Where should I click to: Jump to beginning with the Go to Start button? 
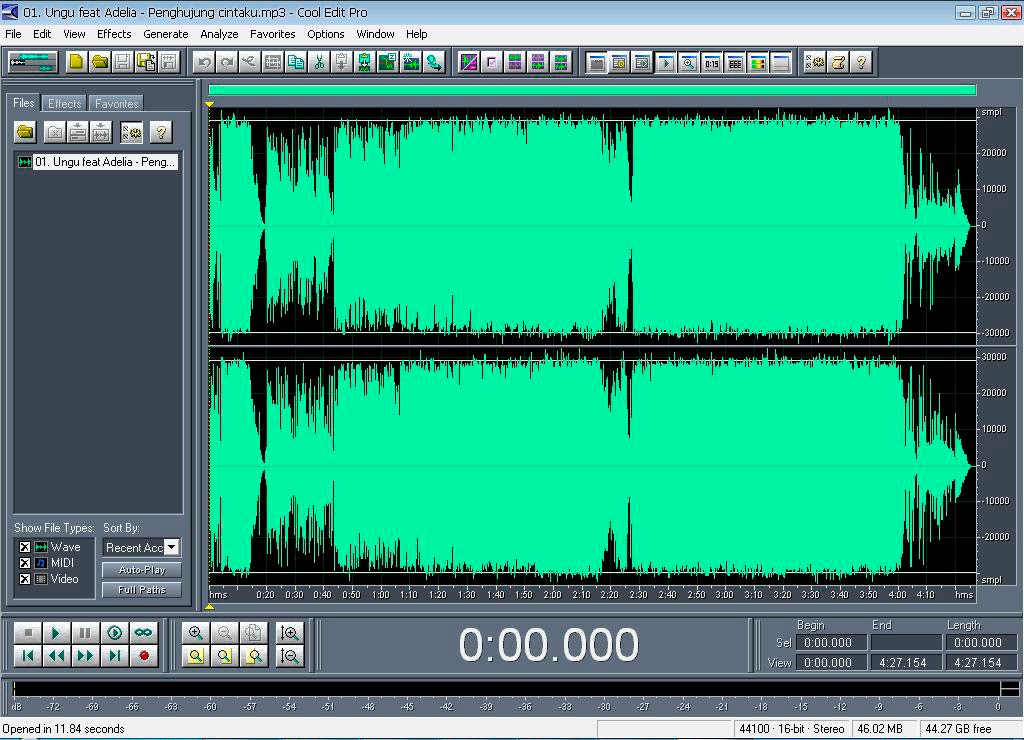[x=28, y=656]
